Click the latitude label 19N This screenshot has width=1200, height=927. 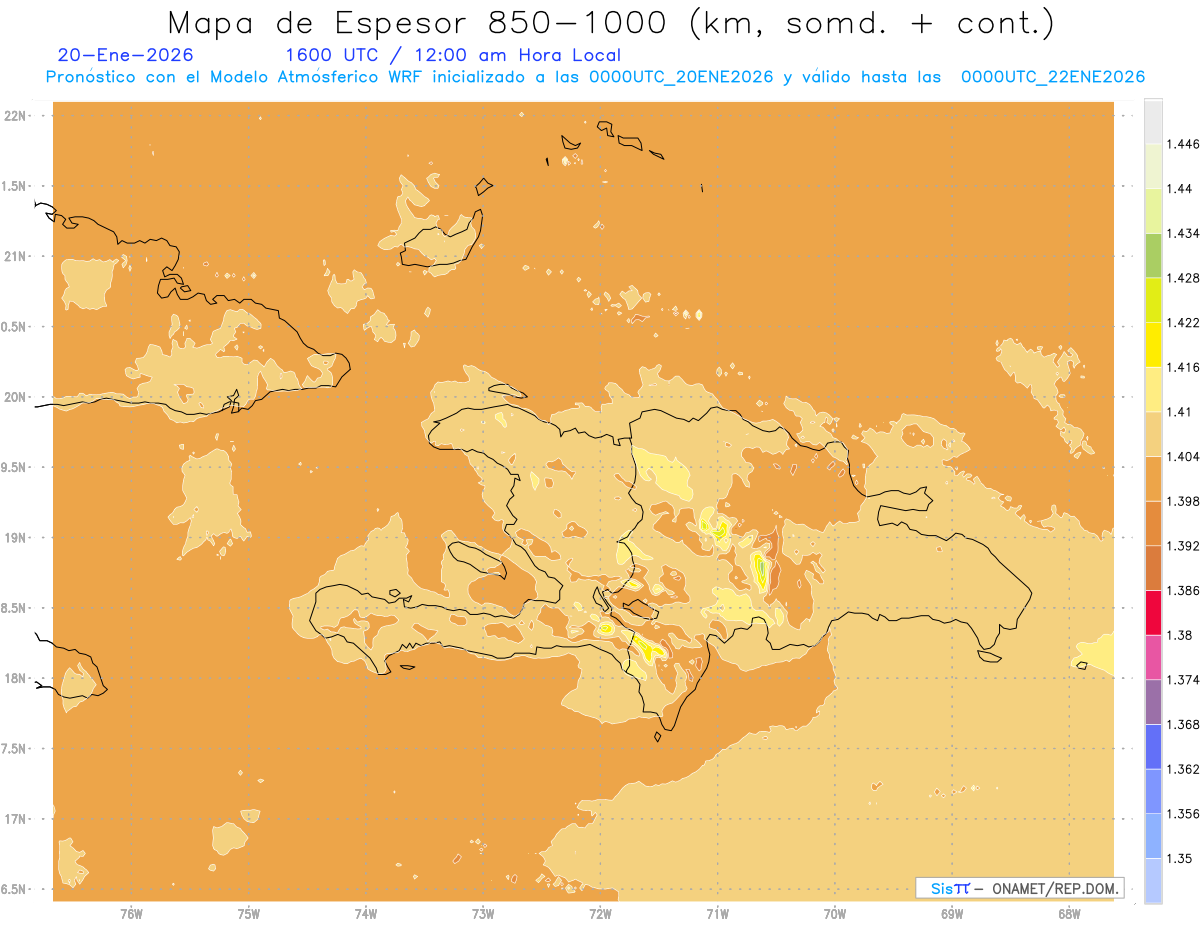click(15, 538)
